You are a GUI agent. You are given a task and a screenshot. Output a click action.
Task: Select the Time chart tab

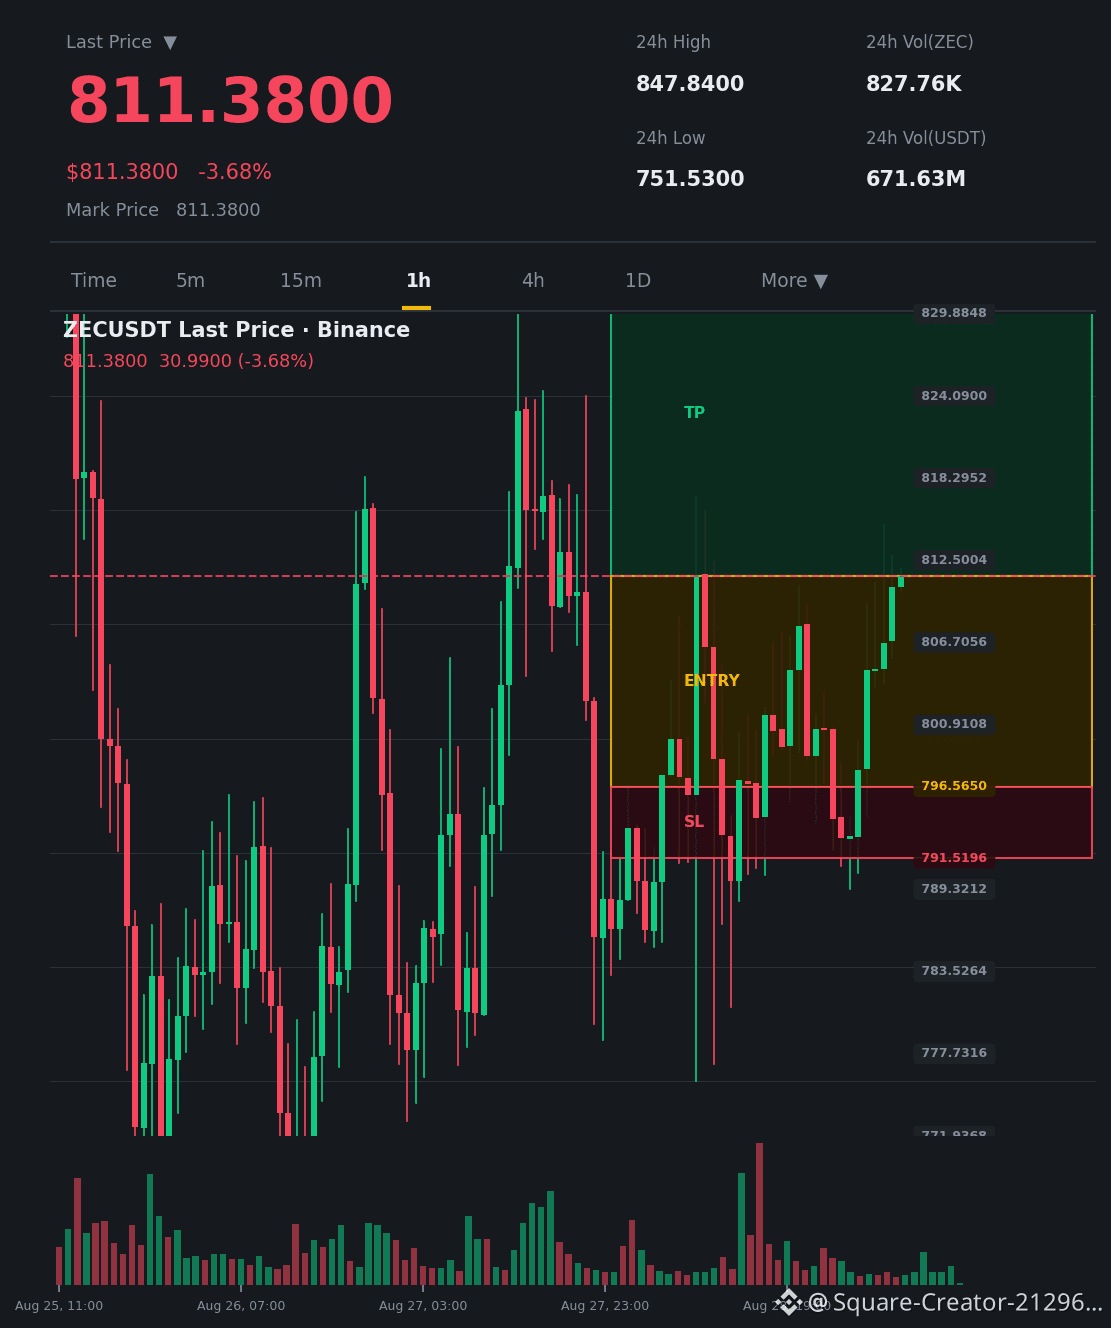94,281
